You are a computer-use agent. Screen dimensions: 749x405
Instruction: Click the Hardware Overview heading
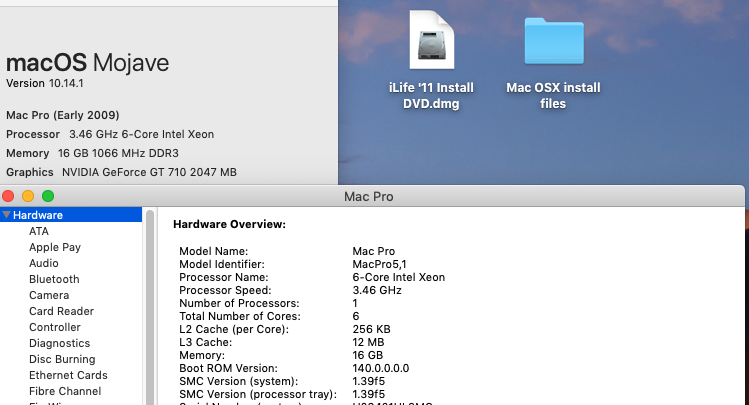[x=229, y=224]
